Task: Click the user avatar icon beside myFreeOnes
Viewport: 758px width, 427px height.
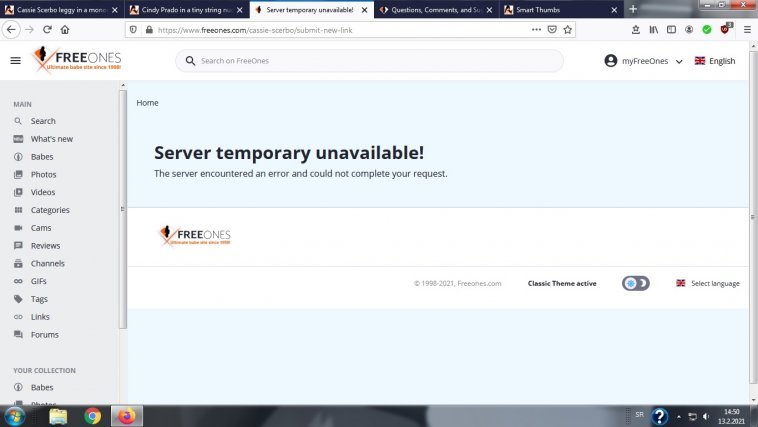Action: point(611,60)
